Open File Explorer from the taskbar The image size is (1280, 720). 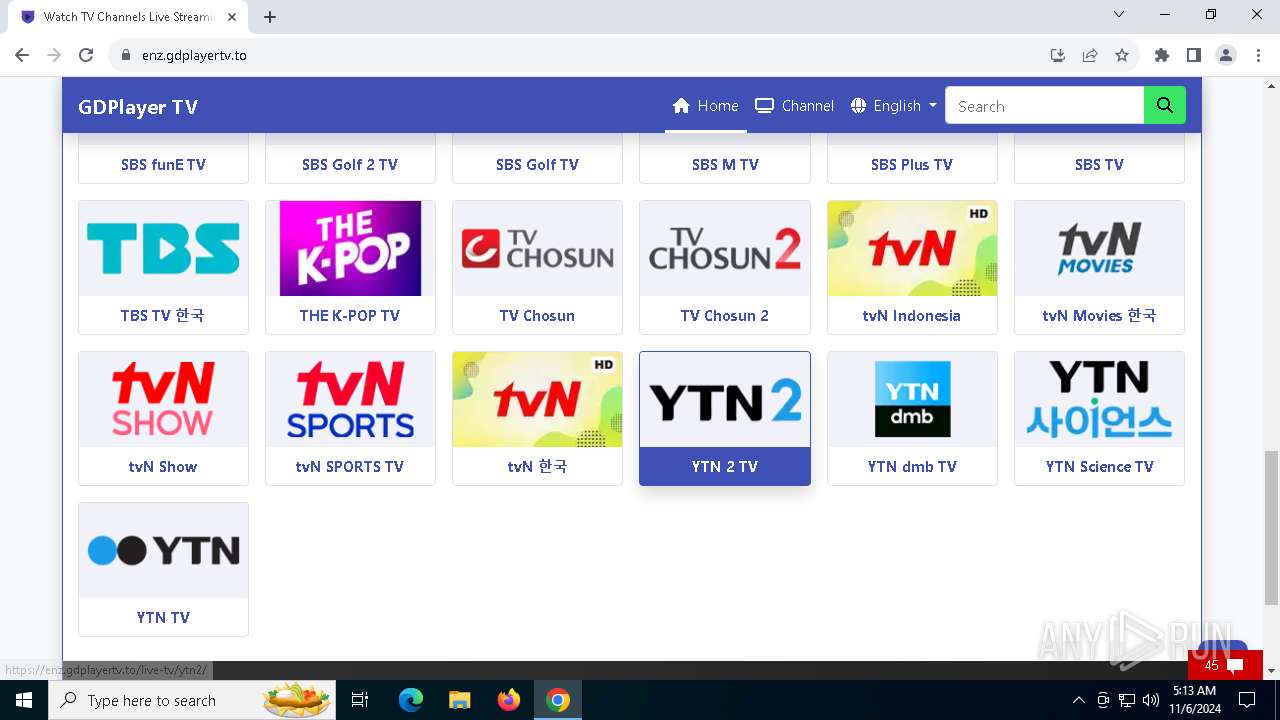(x=459, y=700)
